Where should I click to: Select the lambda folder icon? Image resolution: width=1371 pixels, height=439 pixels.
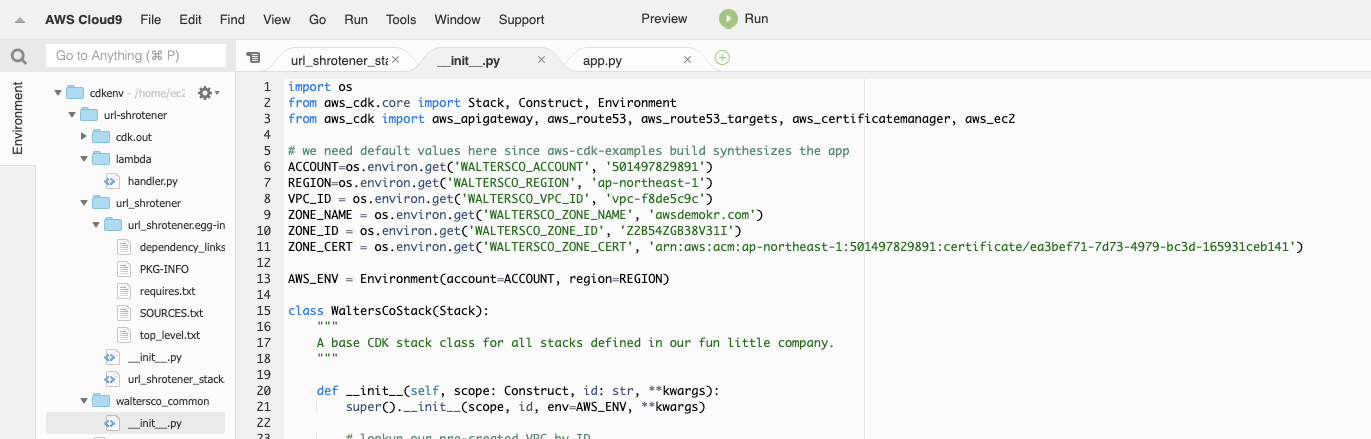point(100,159)
